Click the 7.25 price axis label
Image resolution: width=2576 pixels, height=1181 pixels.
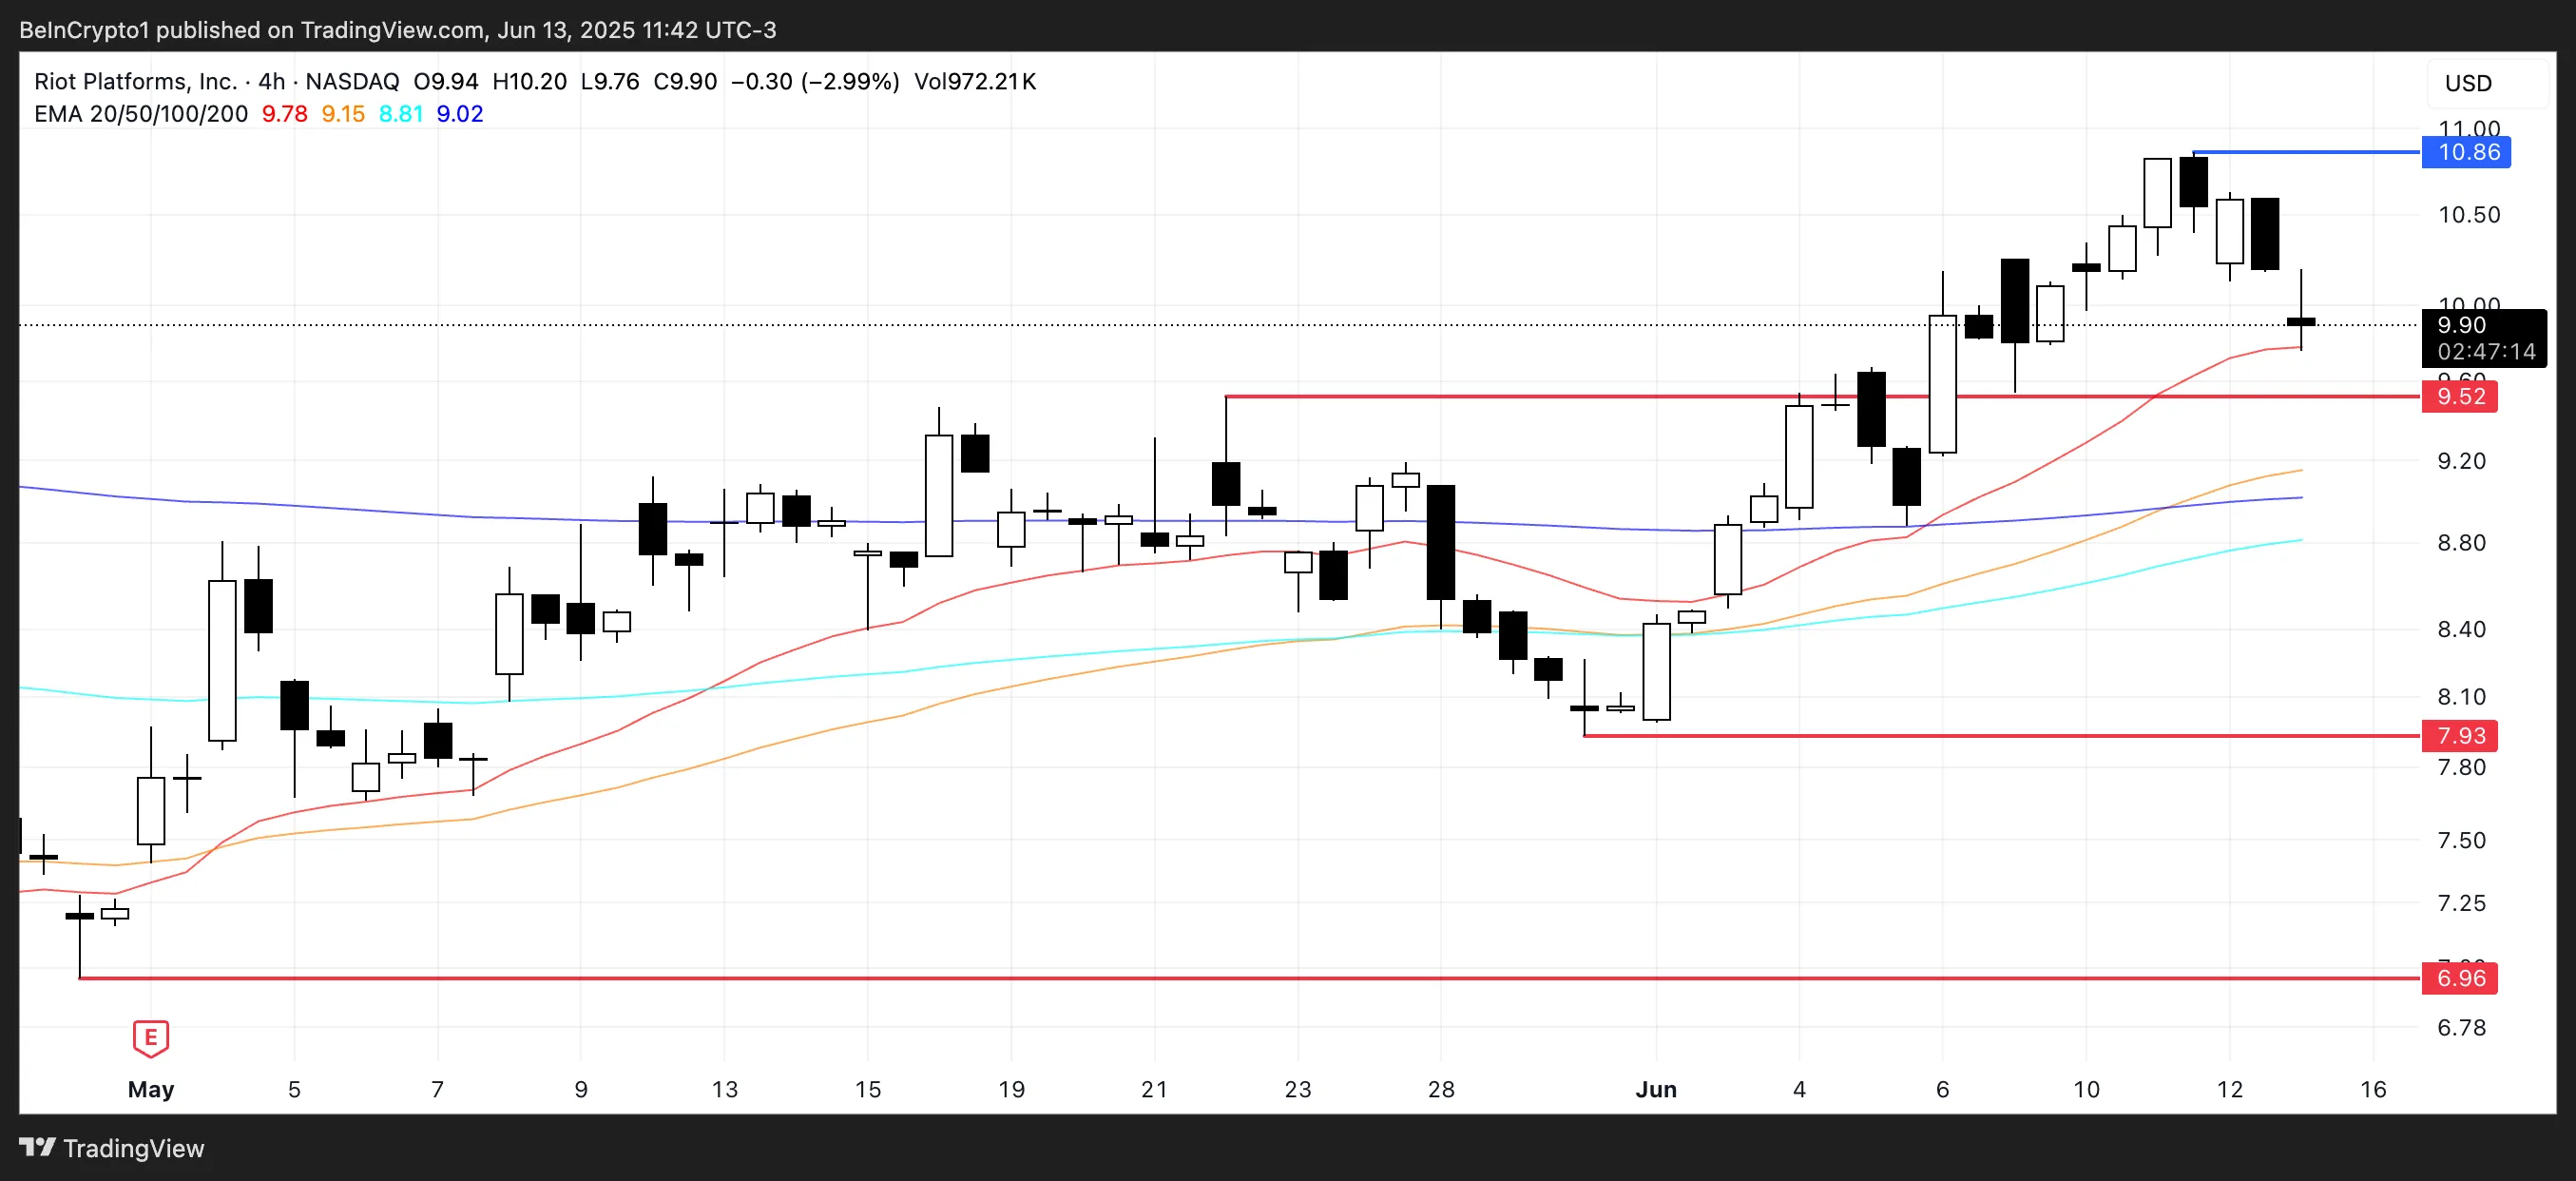[x=2462, y=903]
